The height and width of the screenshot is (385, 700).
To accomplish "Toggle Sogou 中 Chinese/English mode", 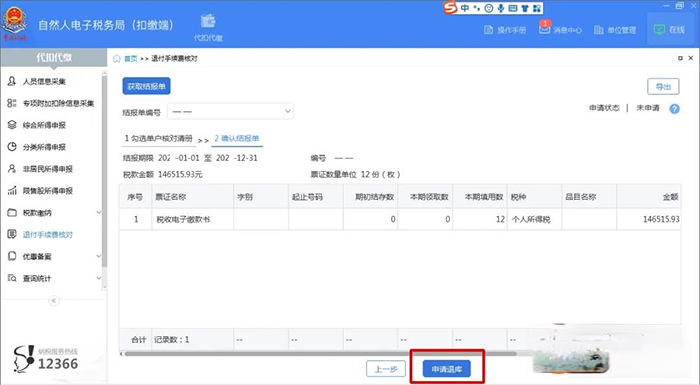I will [465, 8].
